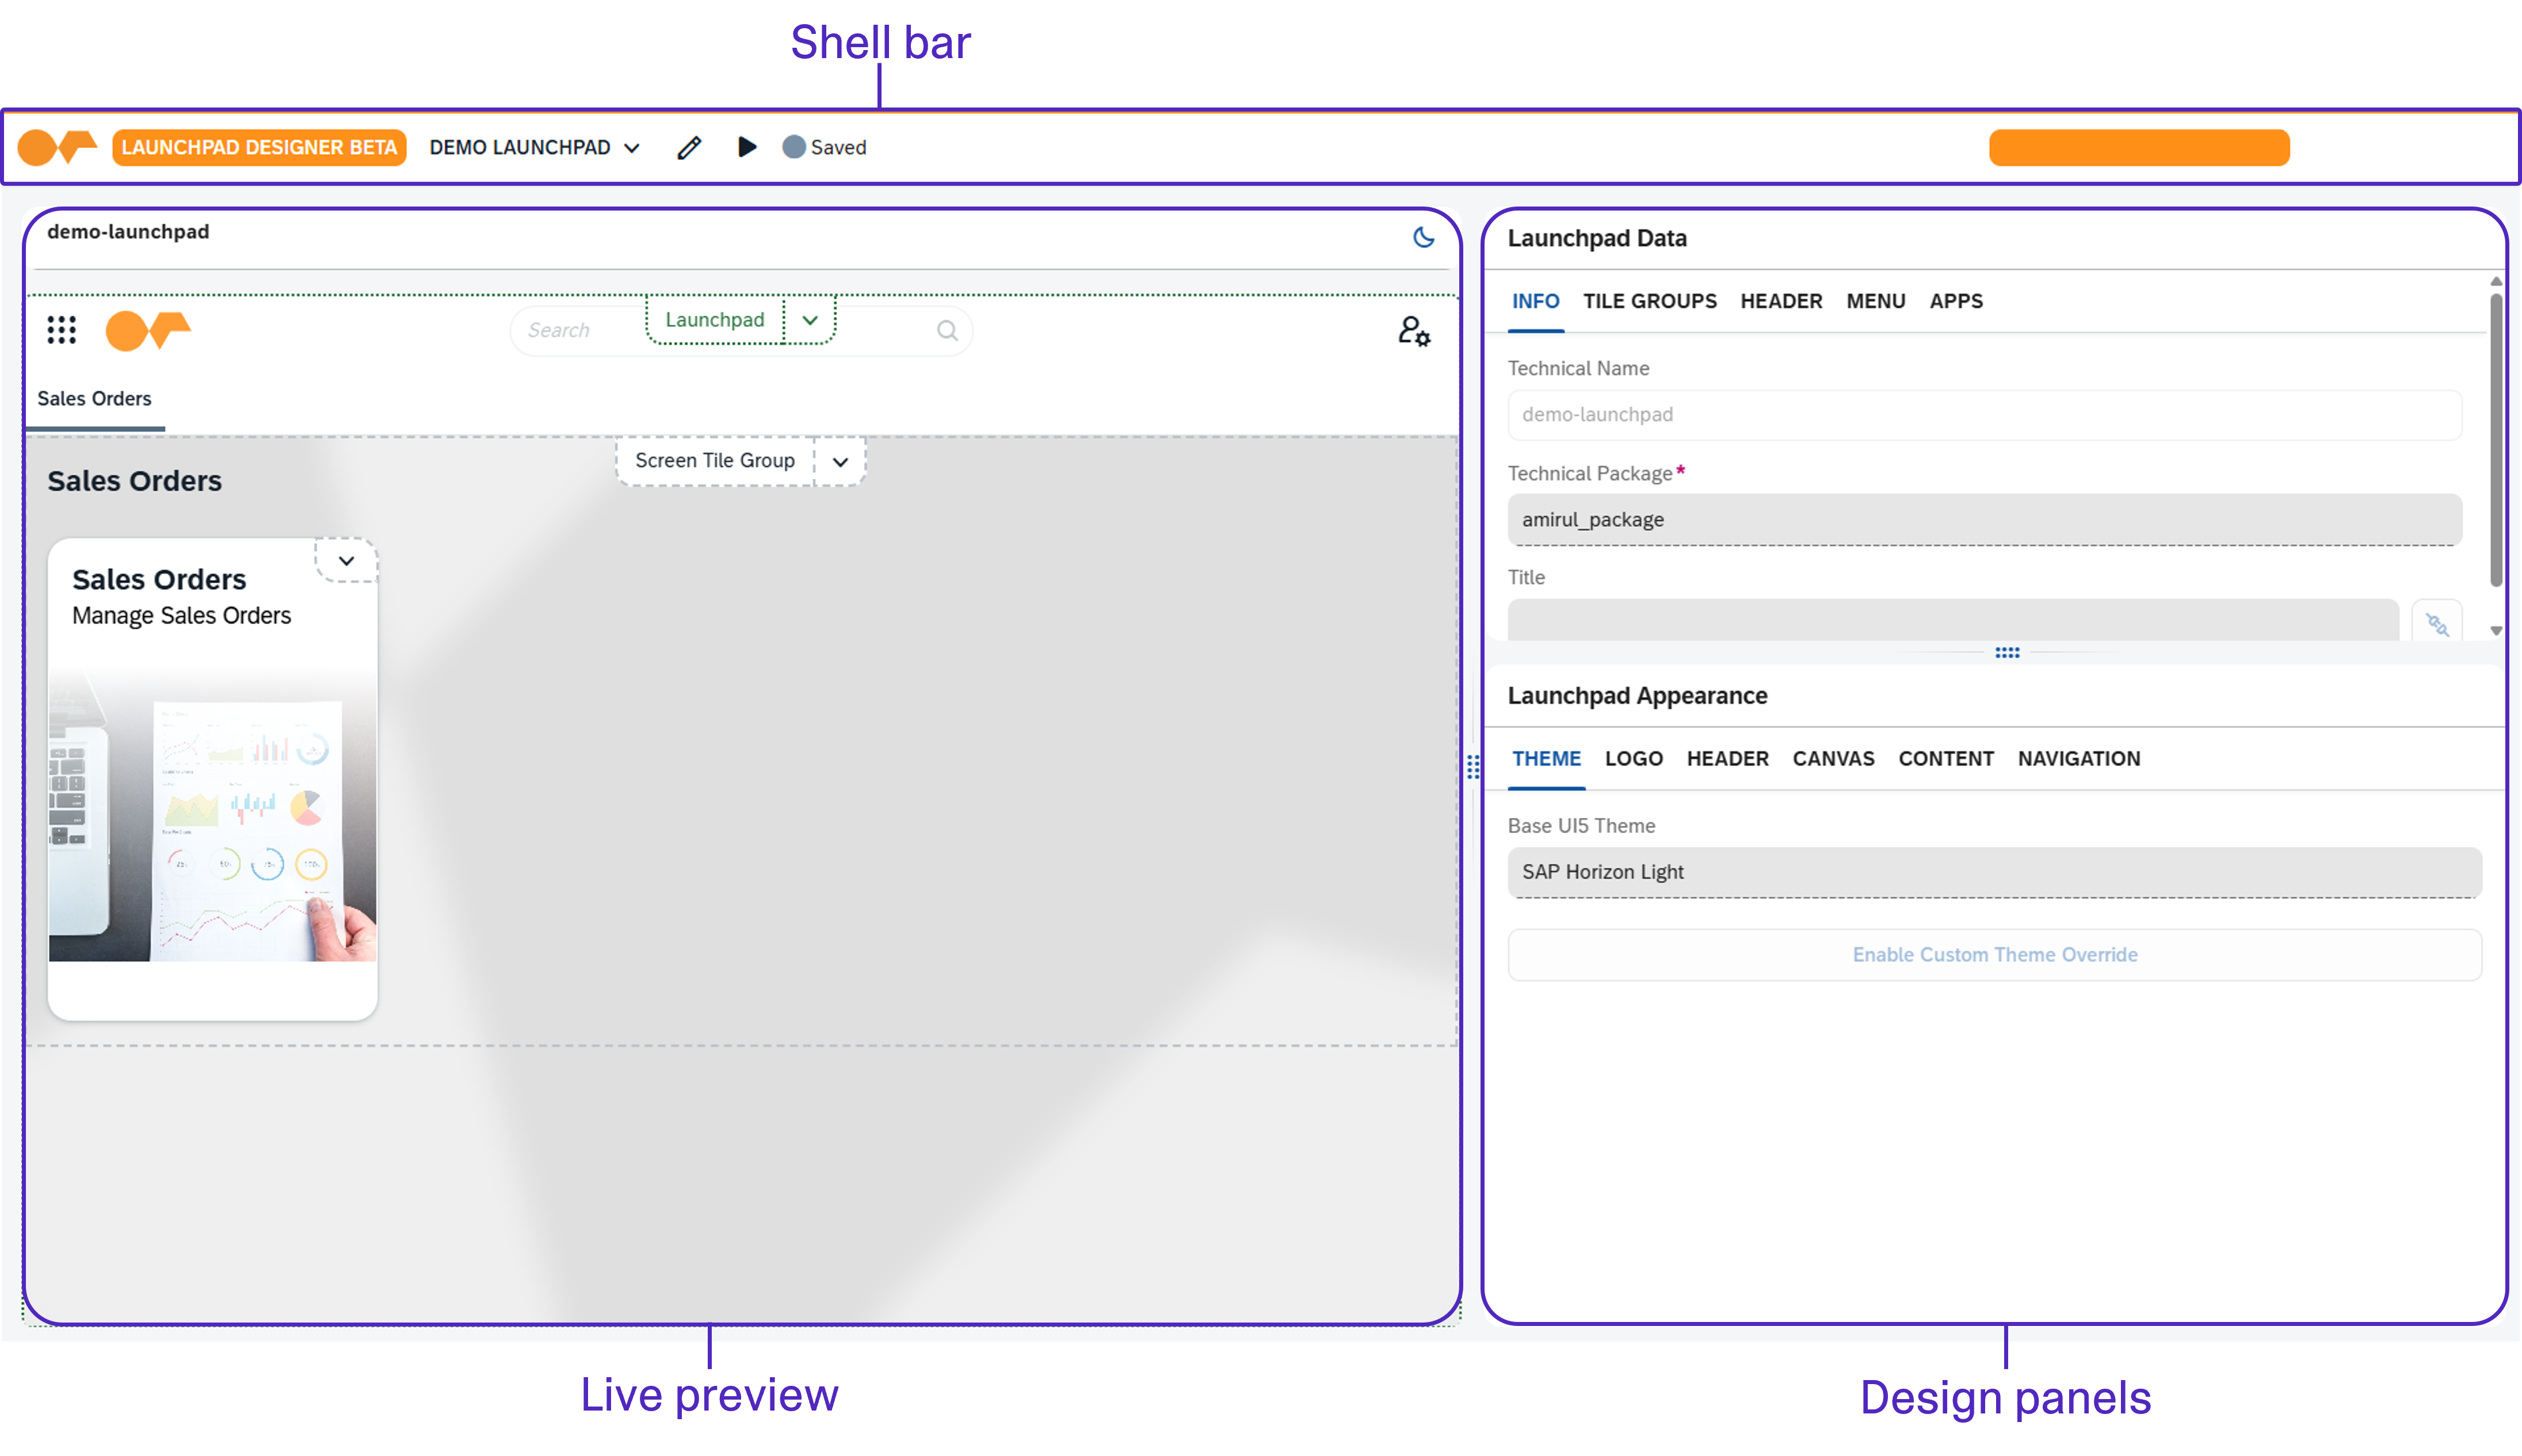Open Technical Package selector
The image size is (2522, 1456).
click(x=1984, y=520)
